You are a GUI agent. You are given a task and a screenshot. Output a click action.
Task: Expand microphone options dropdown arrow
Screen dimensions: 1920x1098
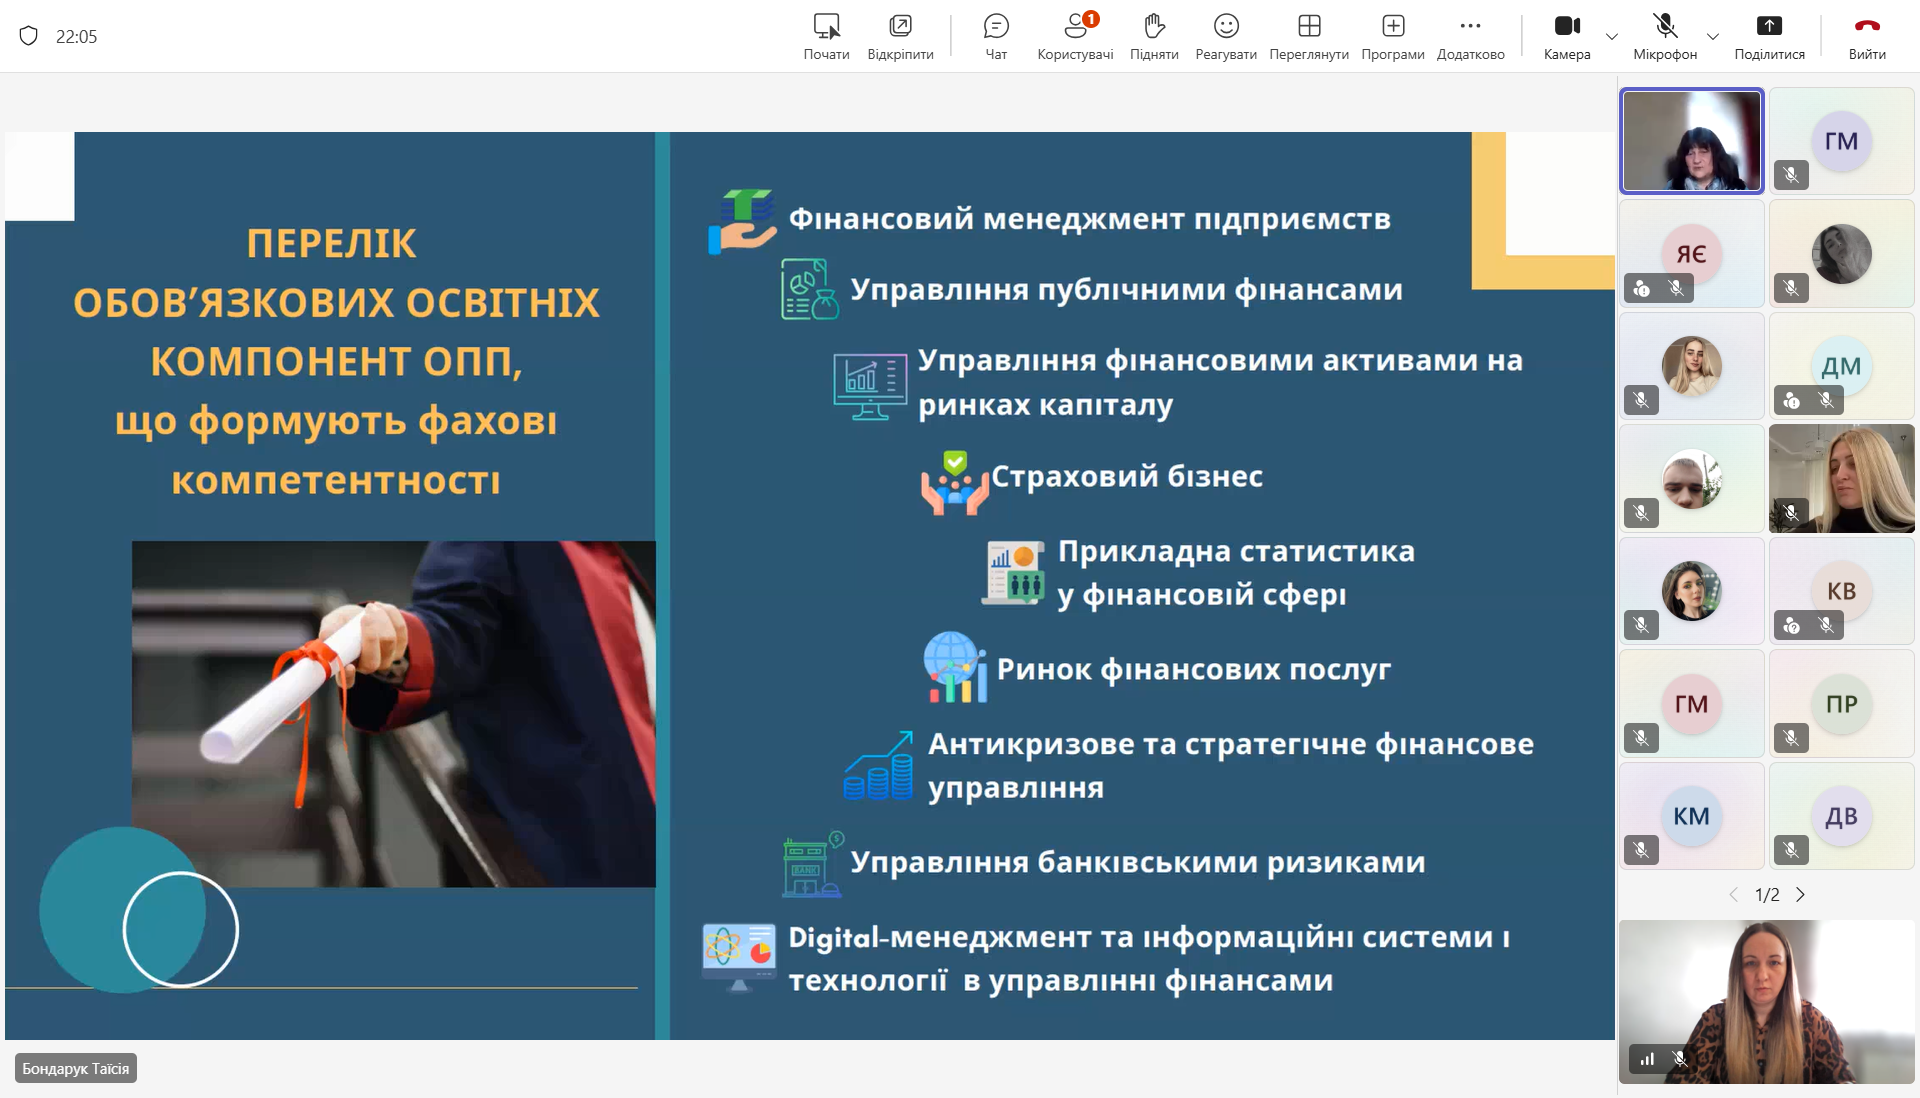pyautogui.click(x=1713, y=37)
